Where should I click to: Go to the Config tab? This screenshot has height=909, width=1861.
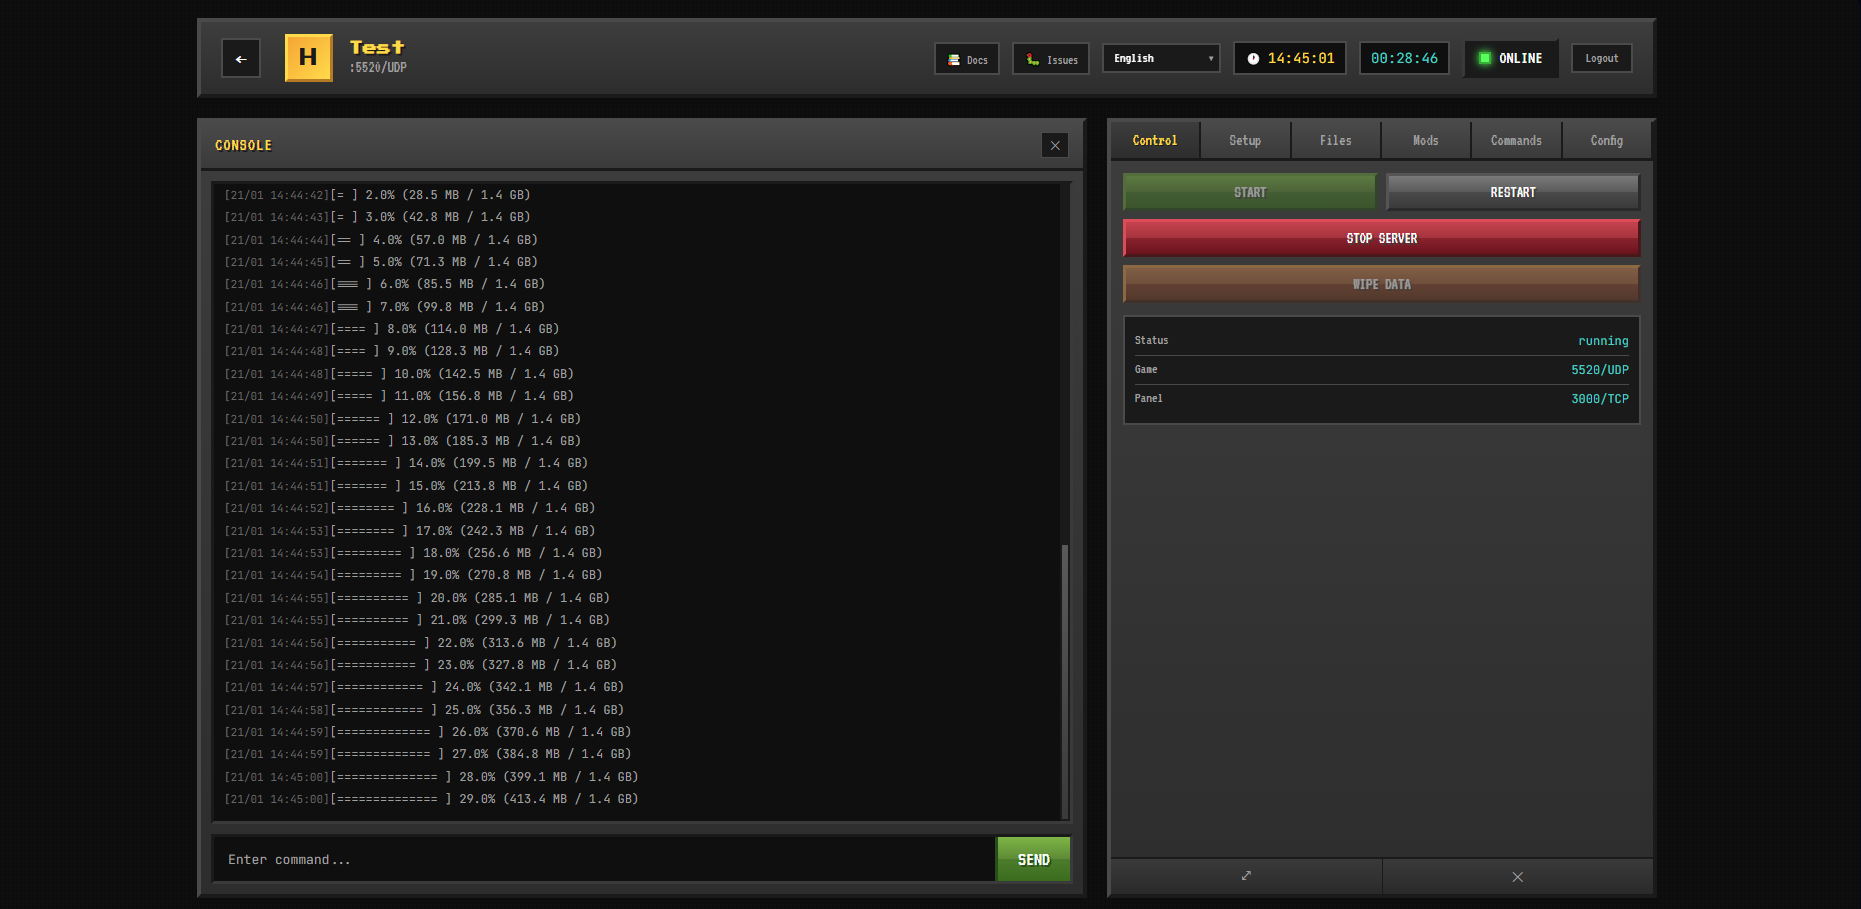point(1606,141)
